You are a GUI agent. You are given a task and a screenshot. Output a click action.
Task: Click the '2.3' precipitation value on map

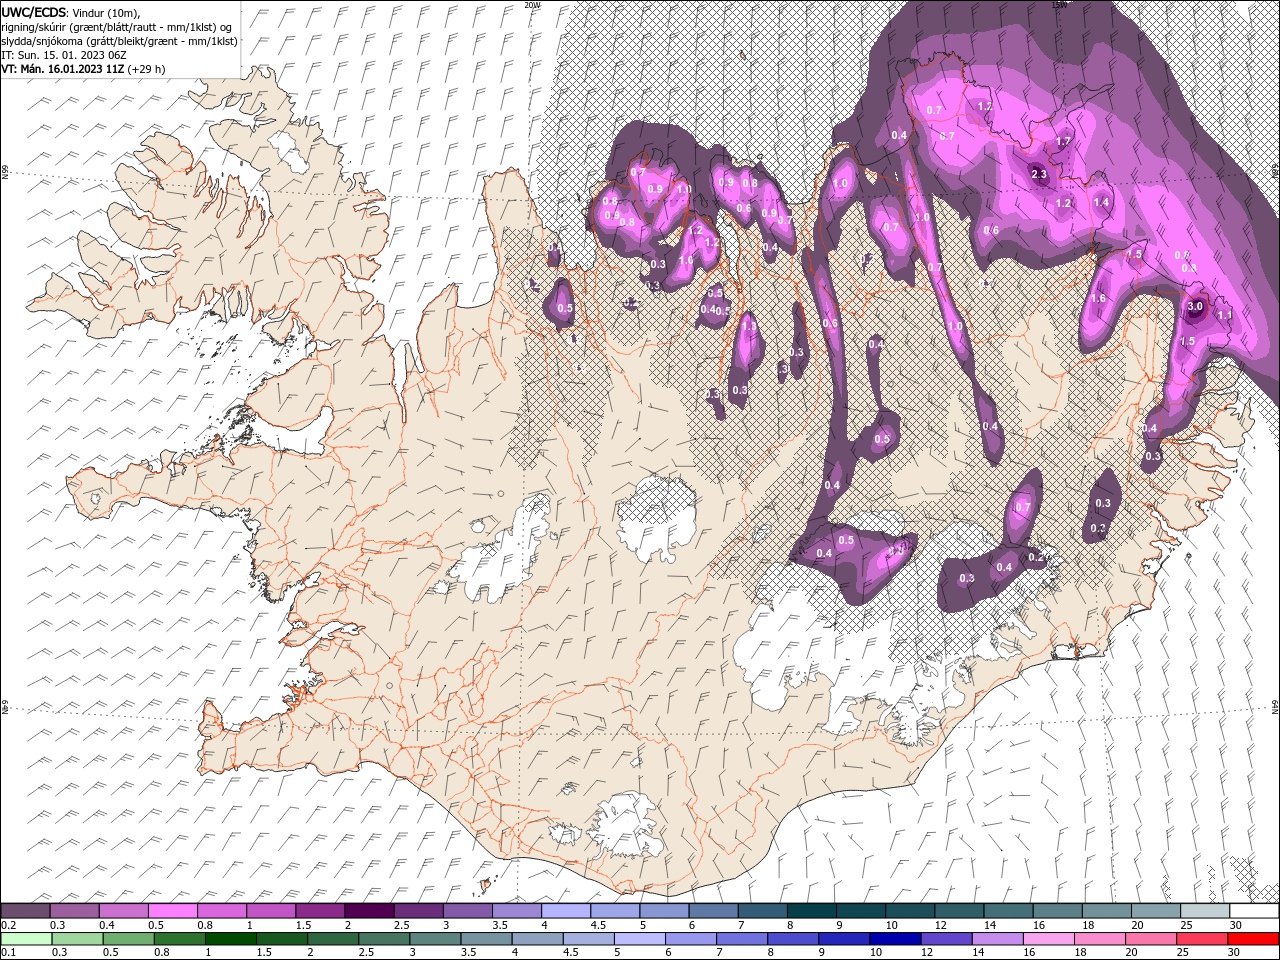pyautogui.click(x=1038, y=174)
